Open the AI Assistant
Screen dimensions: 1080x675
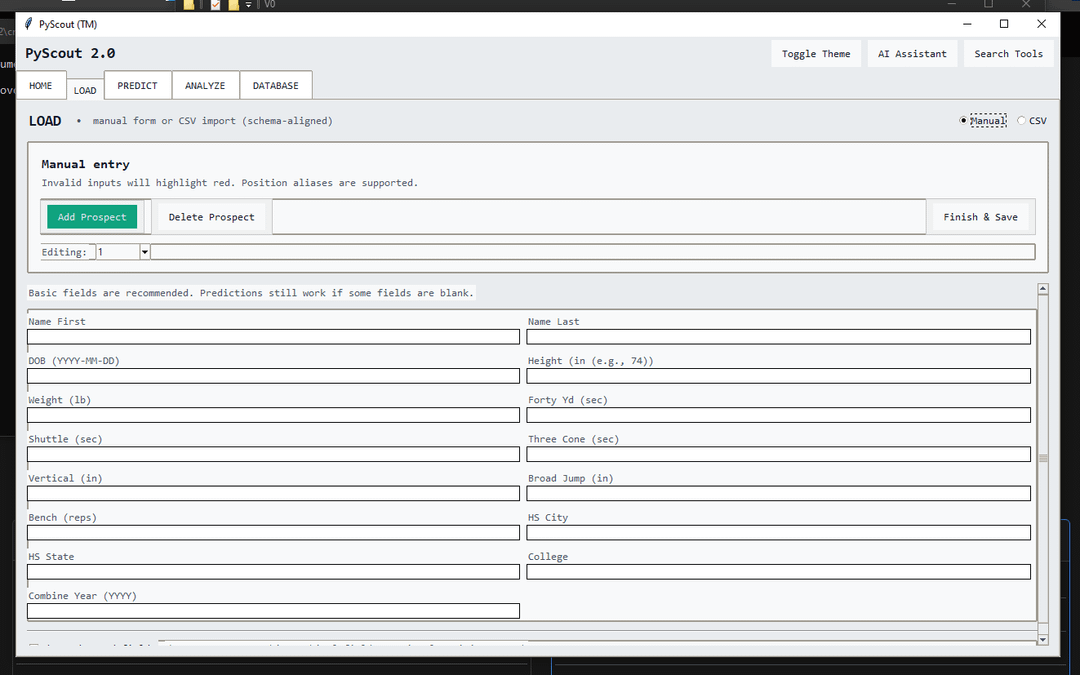[x=912, y=54]
